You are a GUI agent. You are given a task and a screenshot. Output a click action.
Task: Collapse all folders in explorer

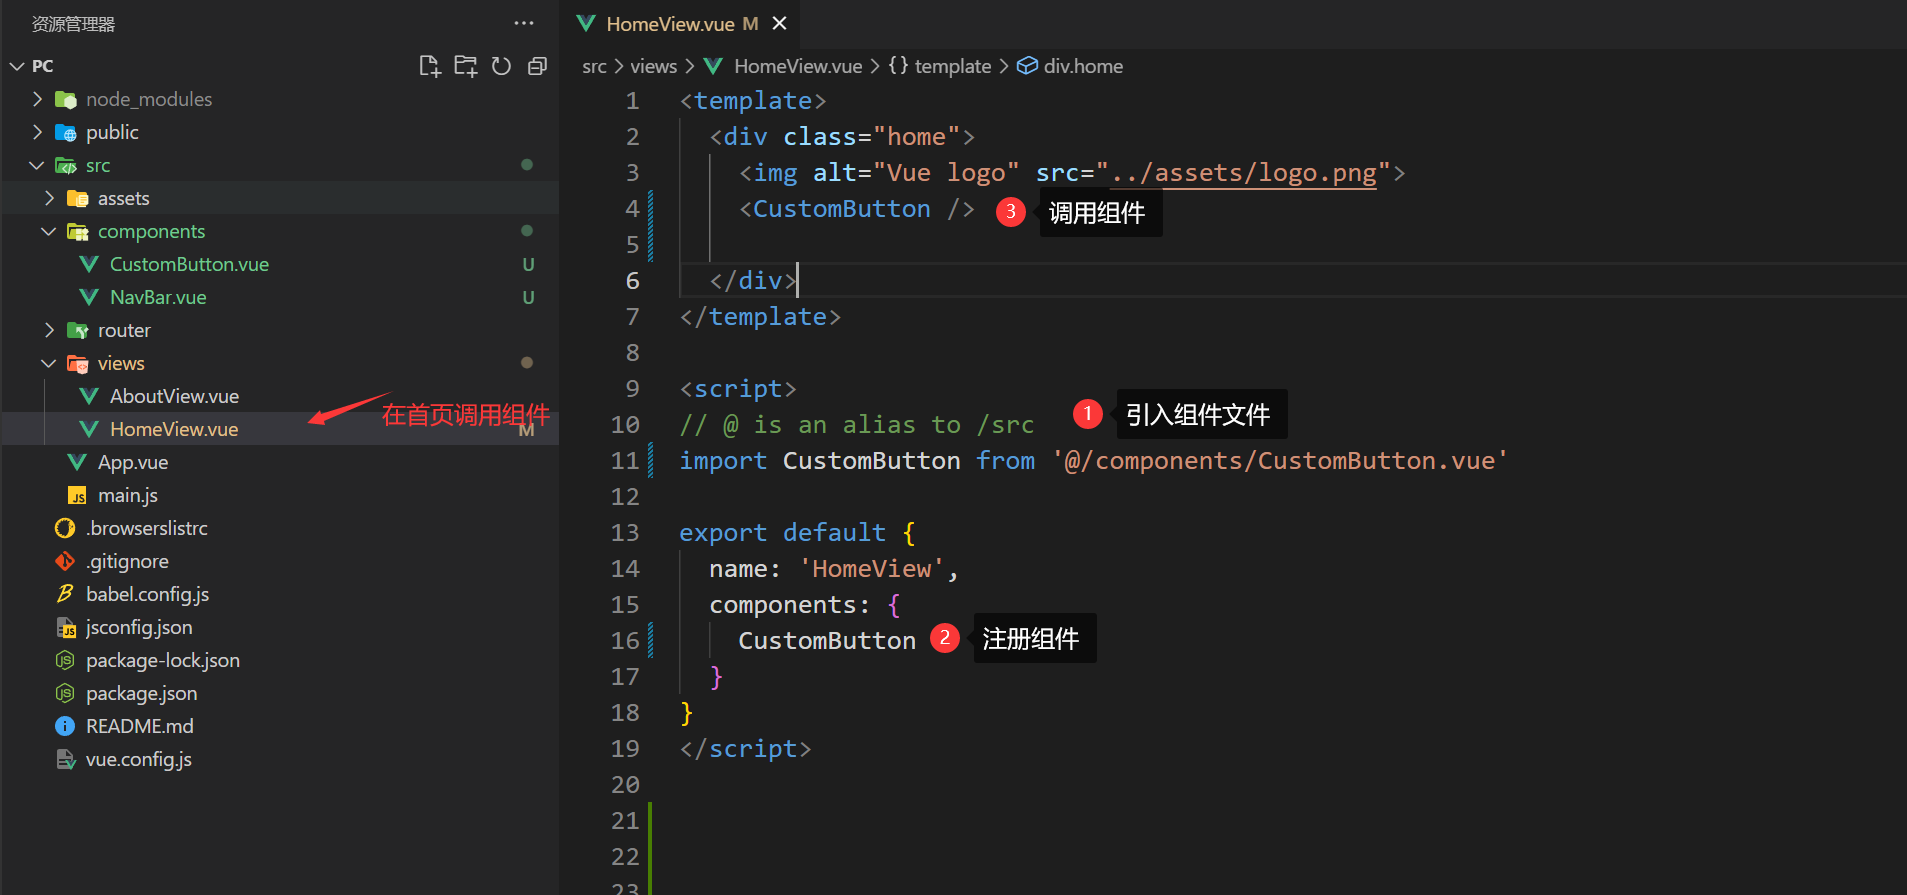point(537,66)
